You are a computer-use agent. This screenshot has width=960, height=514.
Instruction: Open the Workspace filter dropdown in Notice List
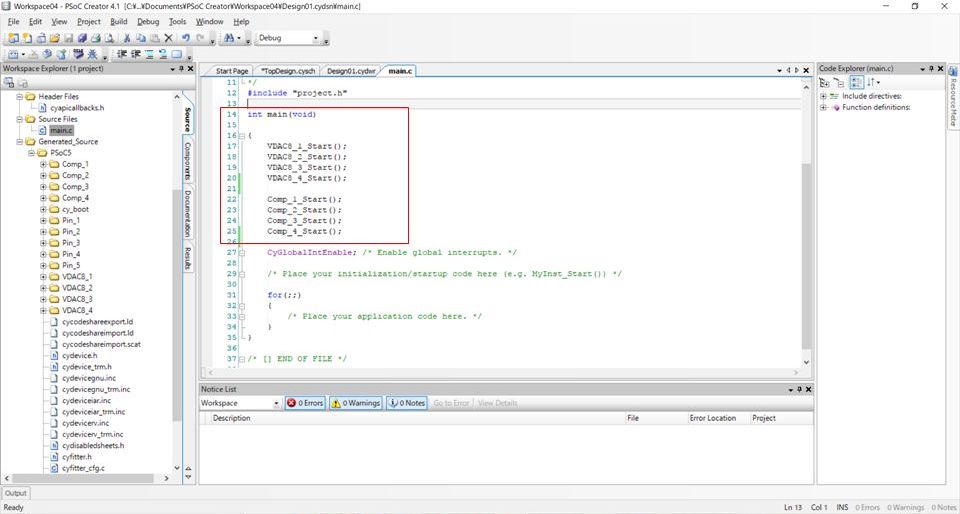coord(276,403)
